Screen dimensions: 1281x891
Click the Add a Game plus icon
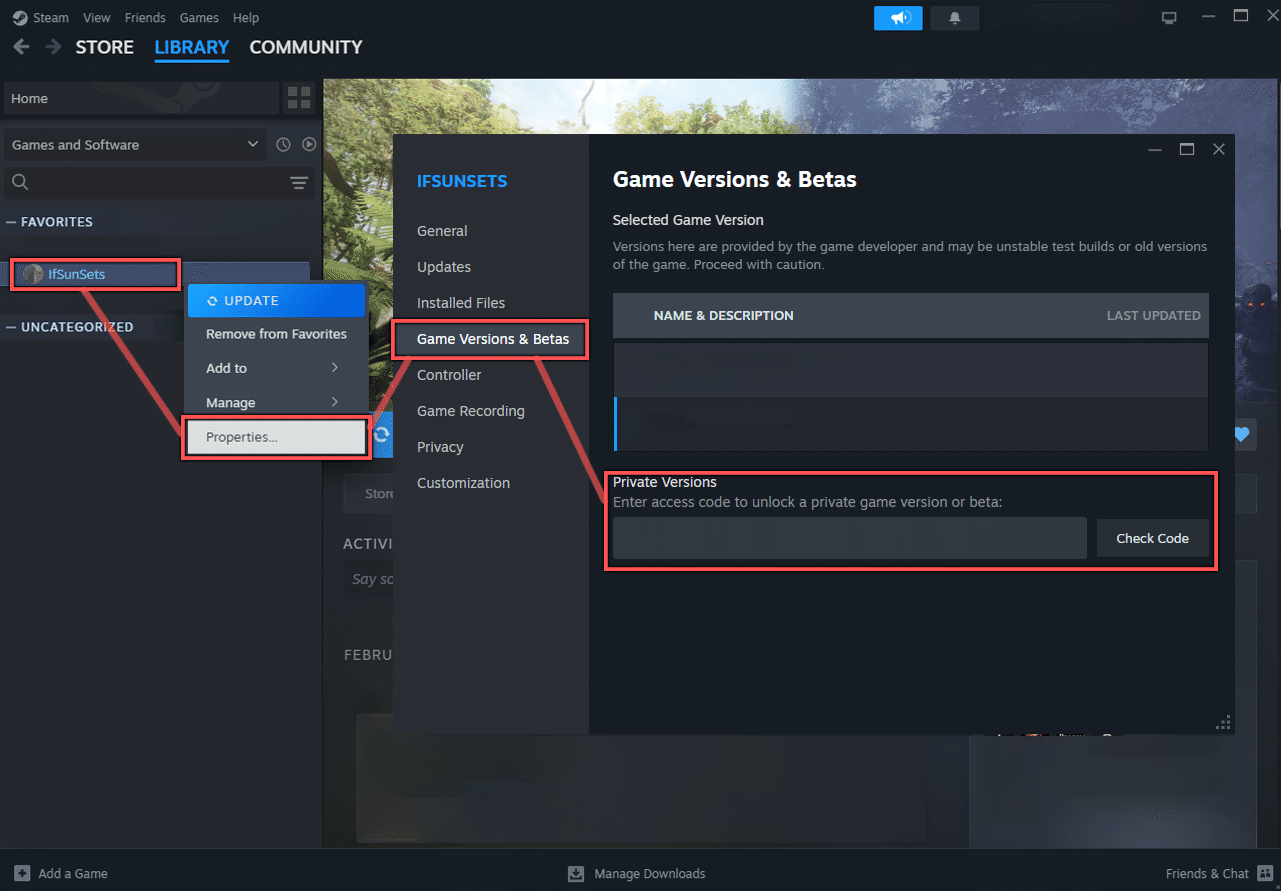point(22,873)
